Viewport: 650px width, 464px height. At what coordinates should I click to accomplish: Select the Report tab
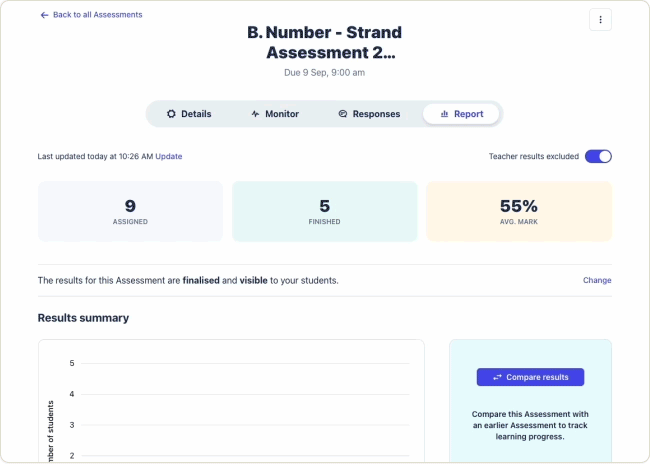(x=461, y=114)
